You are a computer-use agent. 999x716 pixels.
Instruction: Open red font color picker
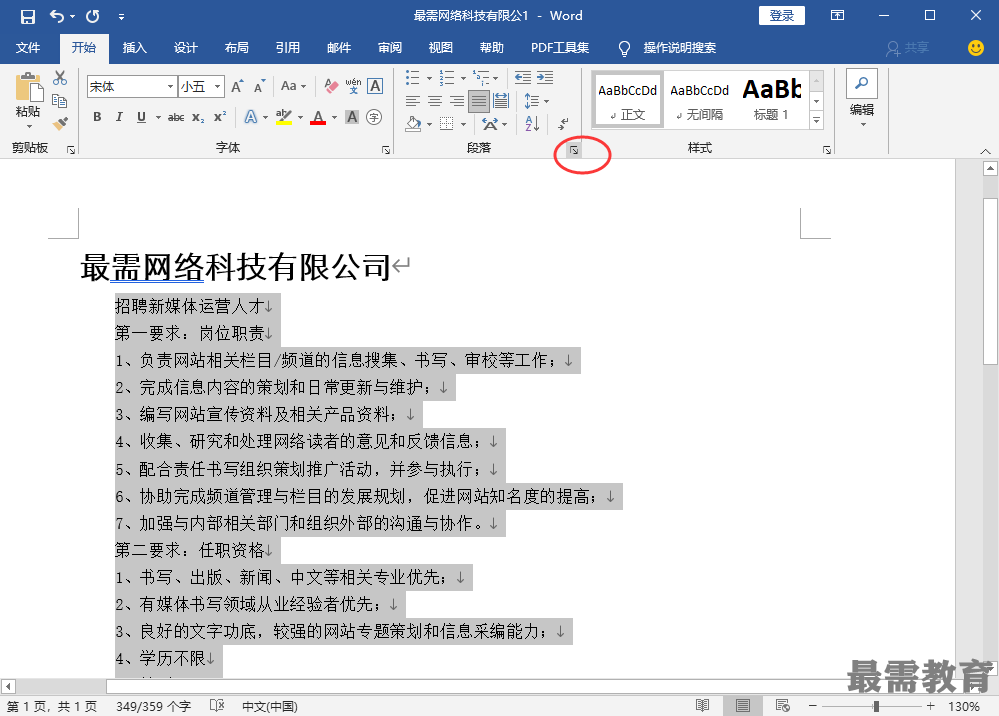pos(334,118)
